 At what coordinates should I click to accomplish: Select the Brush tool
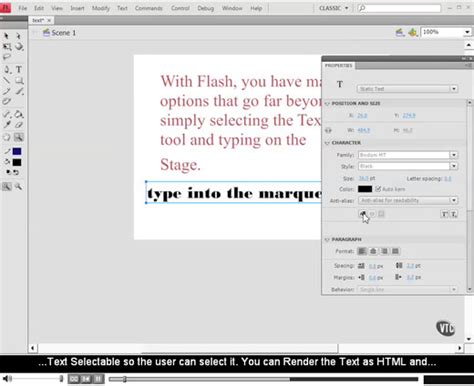pyautogui.click(x=19, y=91)
